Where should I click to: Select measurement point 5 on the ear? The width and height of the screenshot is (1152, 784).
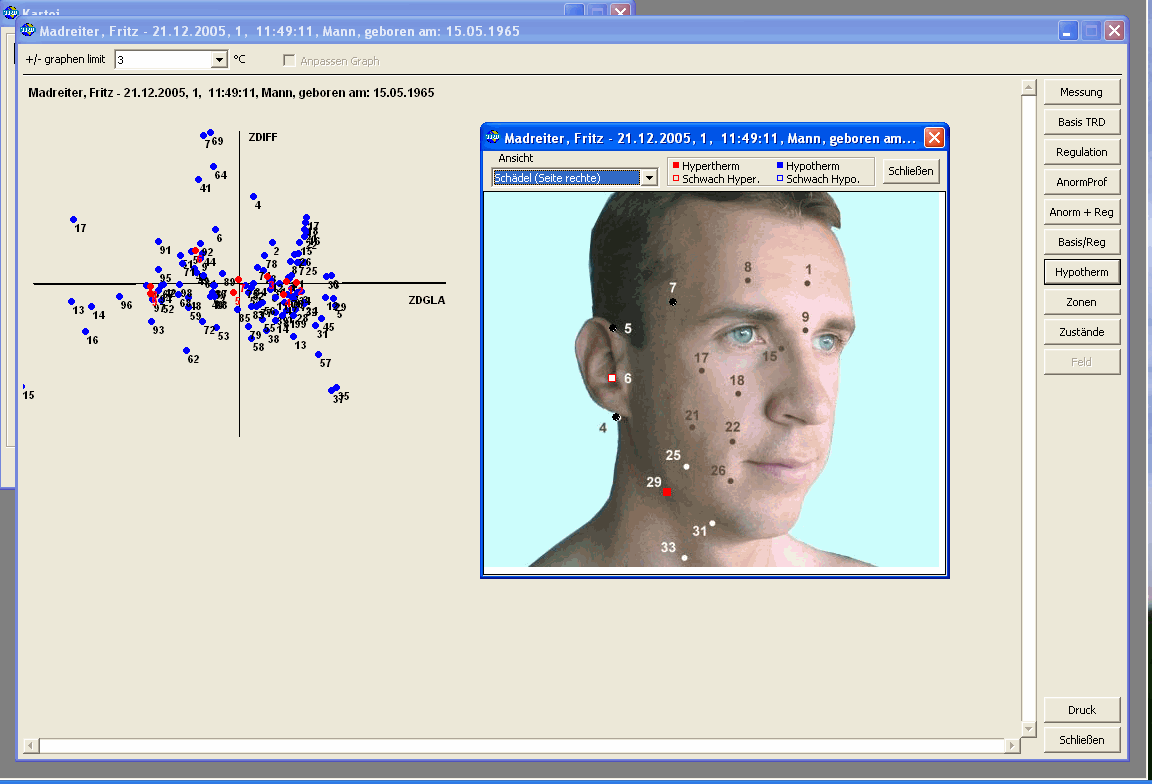tap(613, 328)
